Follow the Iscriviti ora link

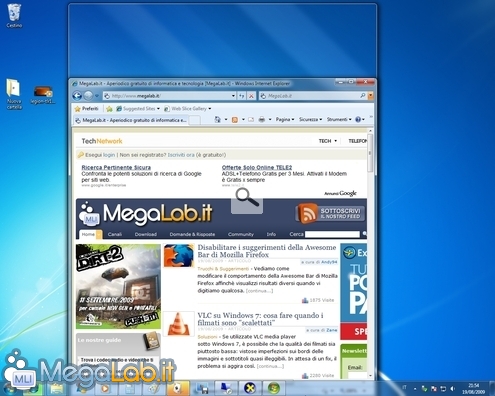pyautogui.click(x=181, y=155)
